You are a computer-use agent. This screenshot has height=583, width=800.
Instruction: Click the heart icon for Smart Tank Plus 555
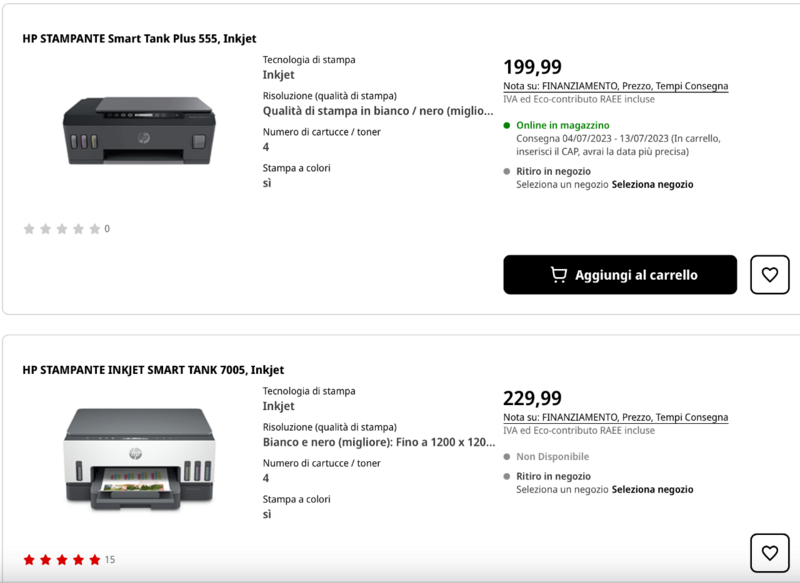769,275
